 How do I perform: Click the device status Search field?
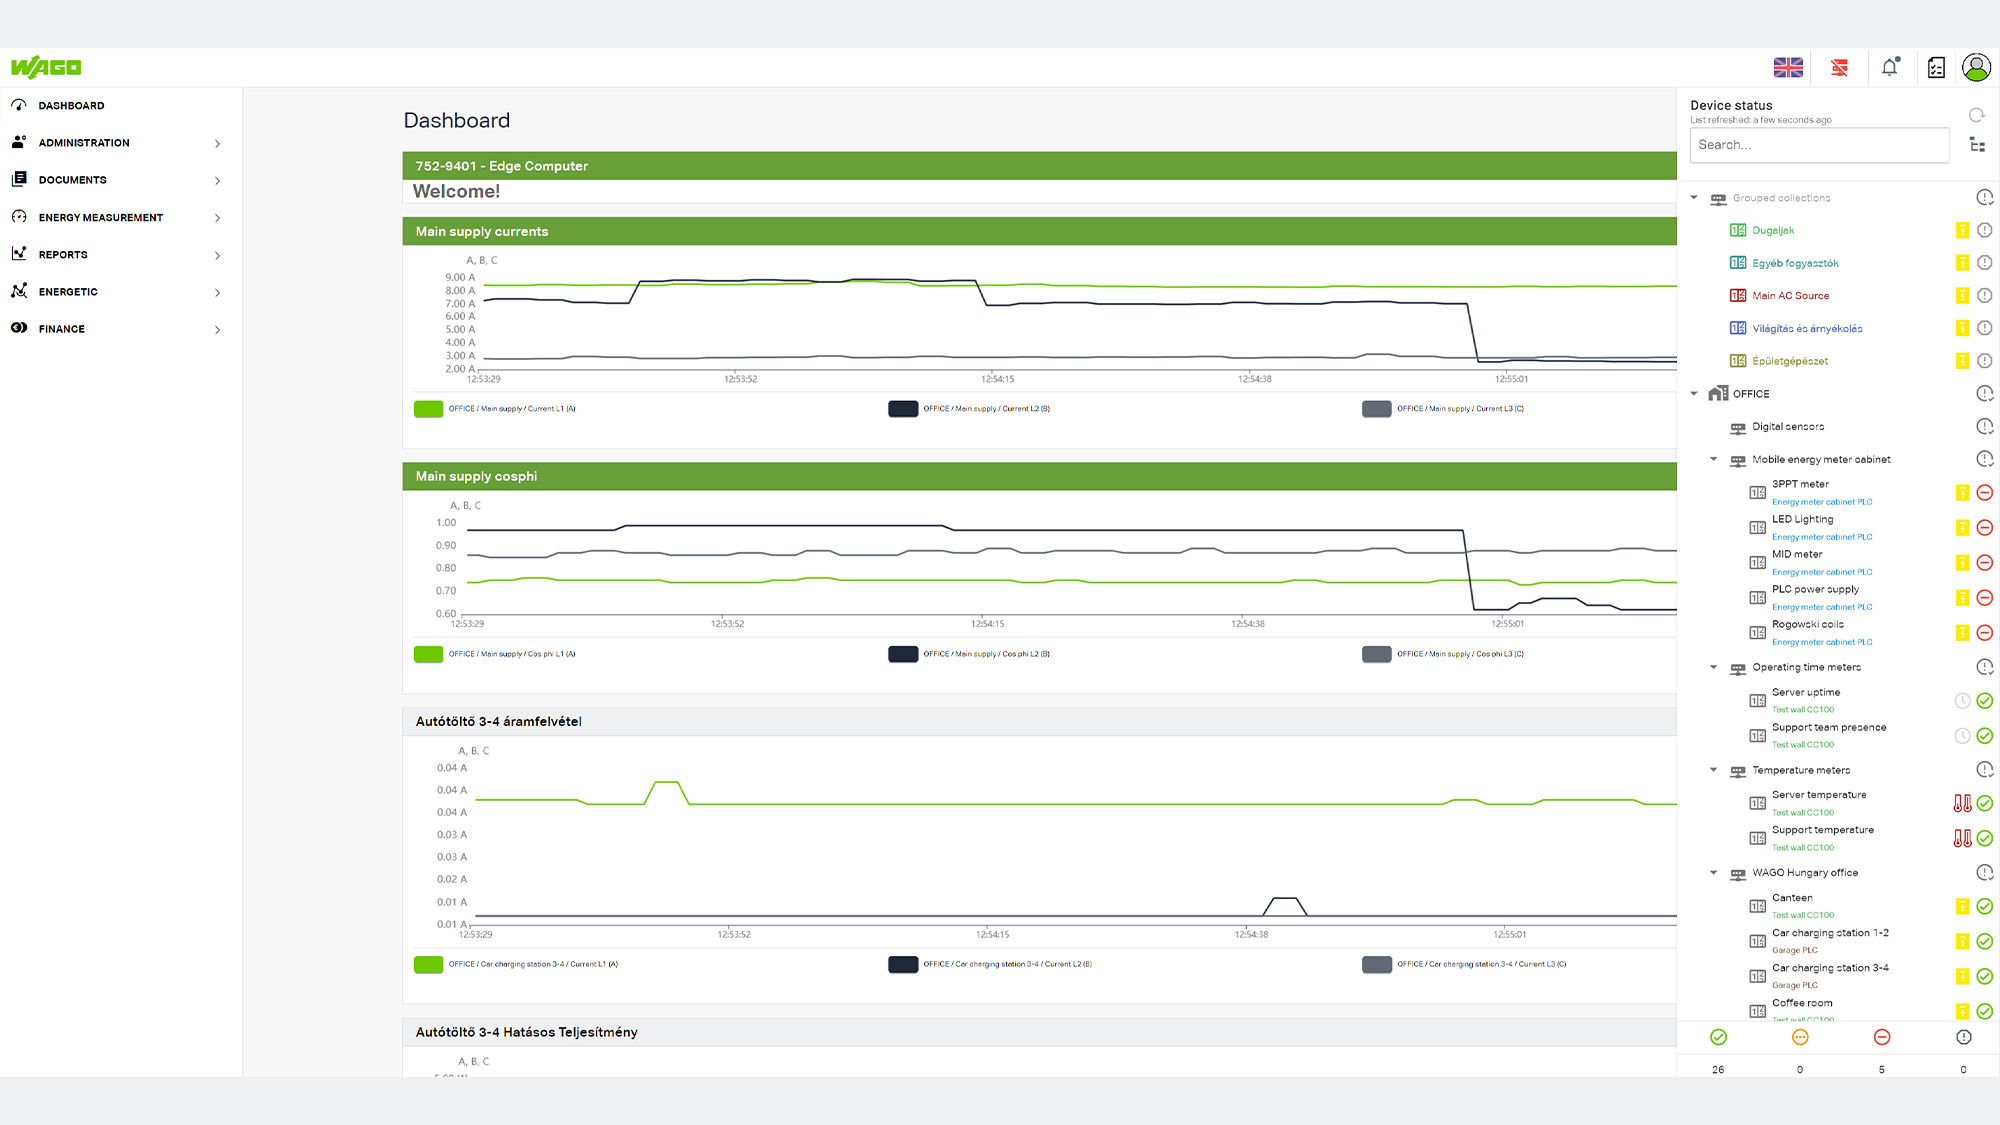coord(1819,145)
